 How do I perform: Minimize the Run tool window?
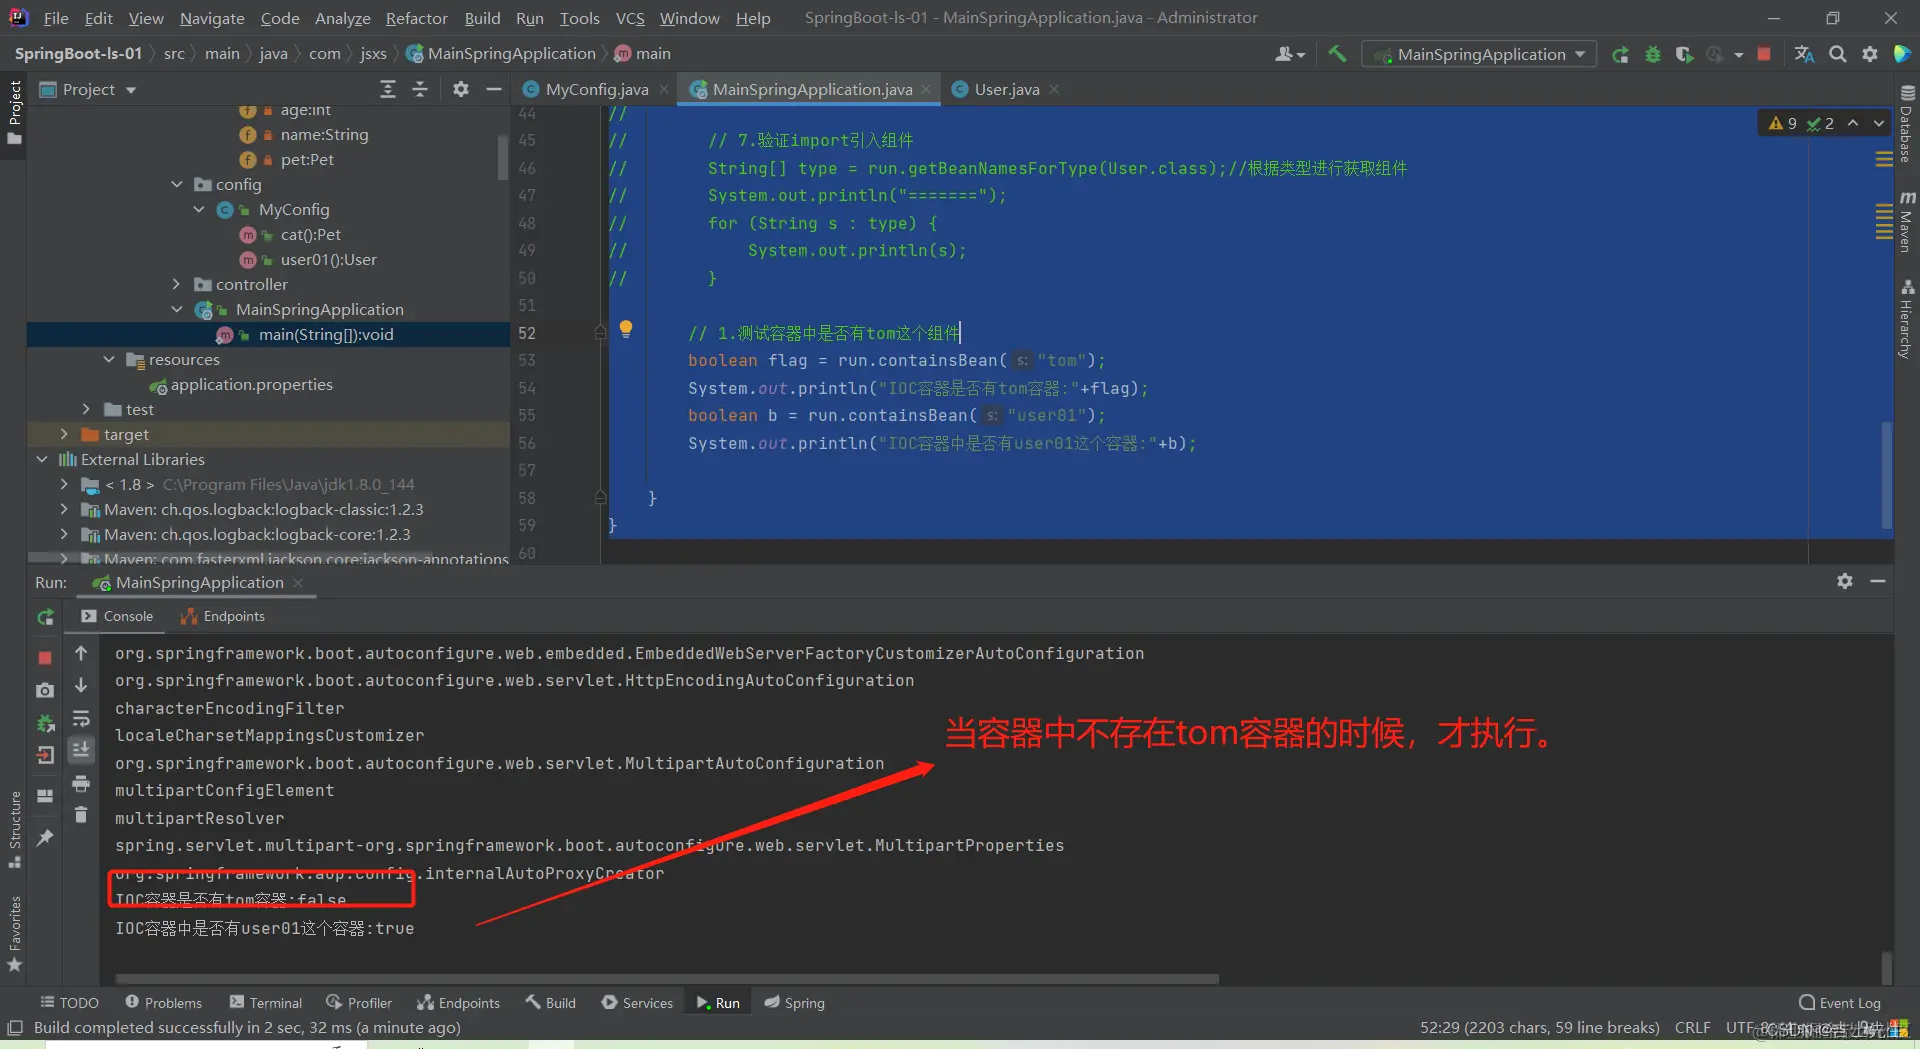pos(1878,581)
